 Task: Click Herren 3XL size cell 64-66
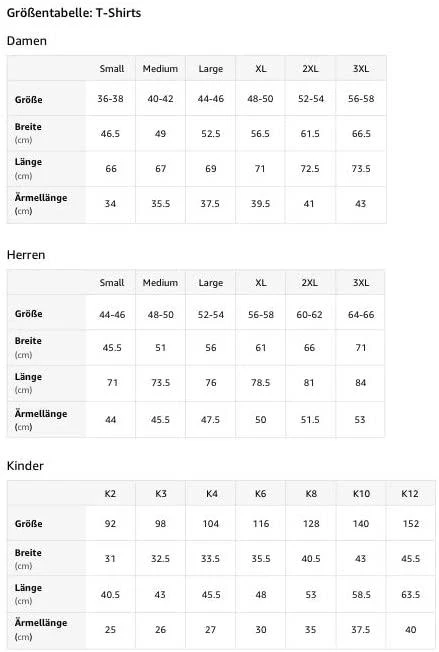click(x=361, y=314)
